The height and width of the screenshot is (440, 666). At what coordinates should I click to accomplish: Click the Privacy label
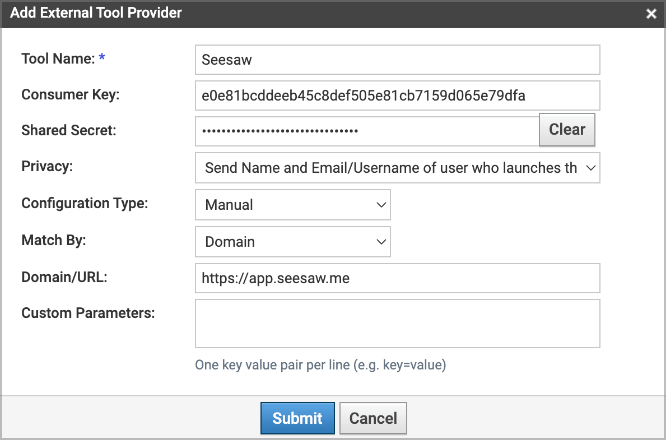pos(47,167)
